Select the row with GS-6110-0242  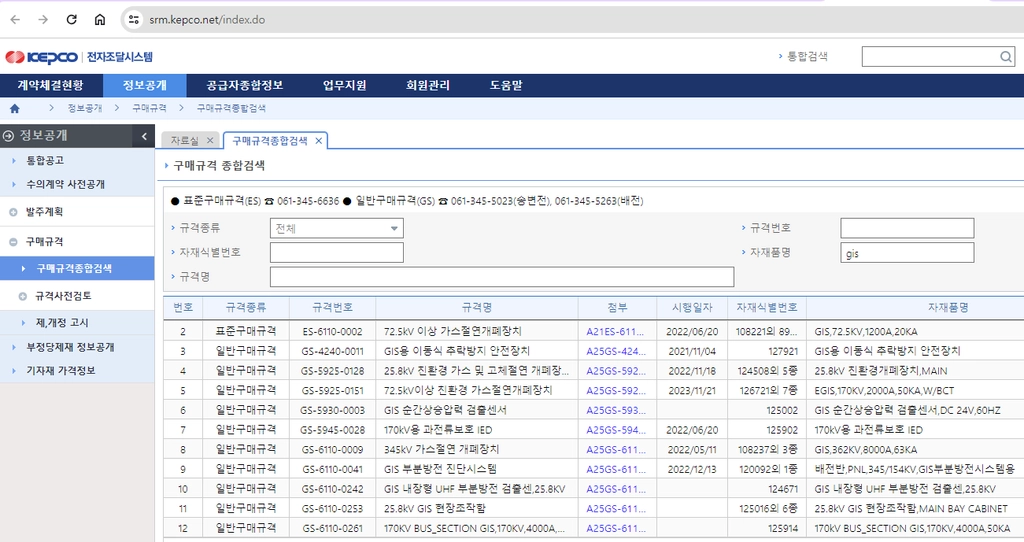[594, 488]
